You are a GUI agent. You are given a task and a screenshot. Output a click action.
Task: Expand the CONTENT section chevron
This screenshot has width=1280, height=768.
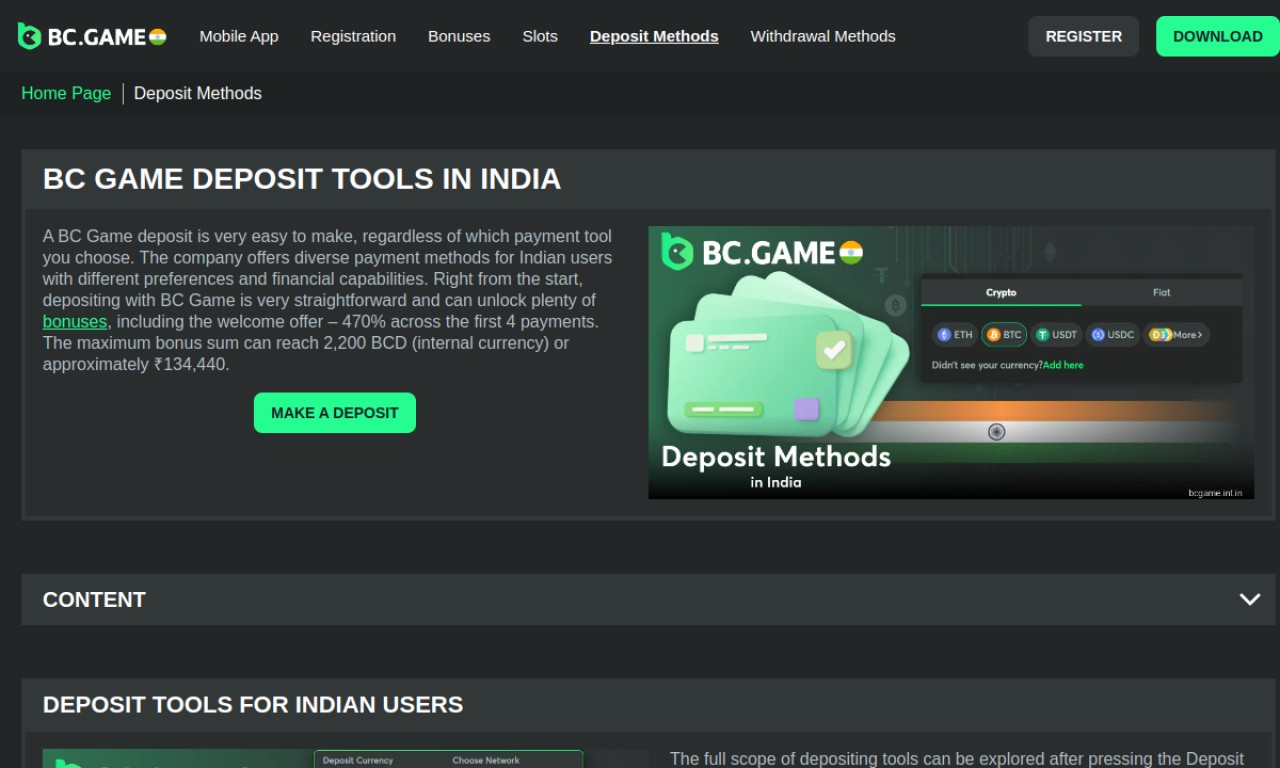point(1250,599)
